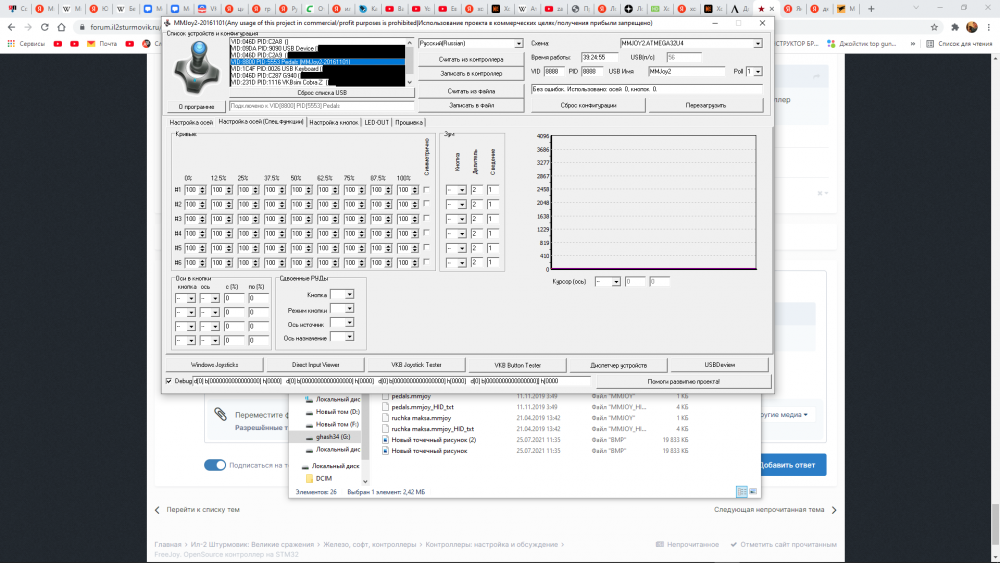Click the joystick logo image
The width and height of the screenshot is (1000, 563).
click(196, 67)
